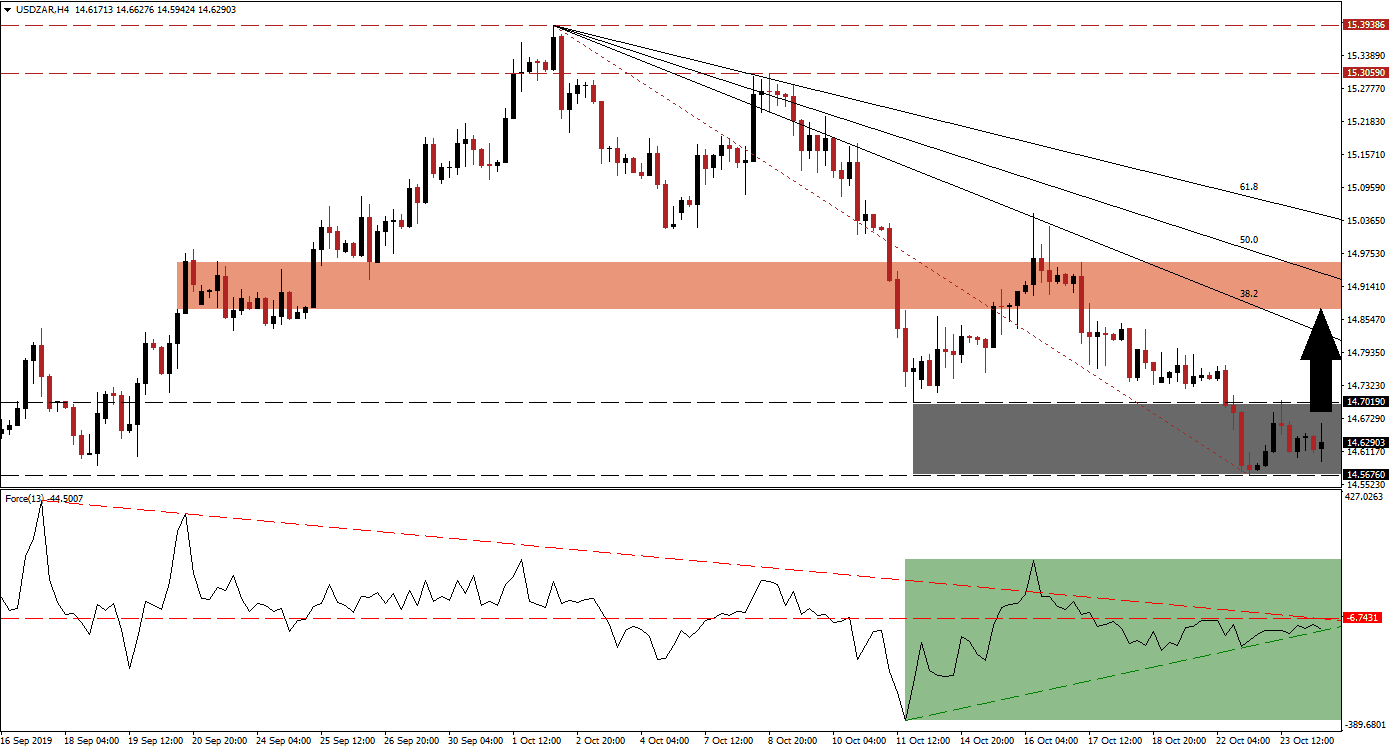Select the gray consolidation zone rectangle
The width and height of the screenshot is (1392, 752).
[x=1000, y=440]
